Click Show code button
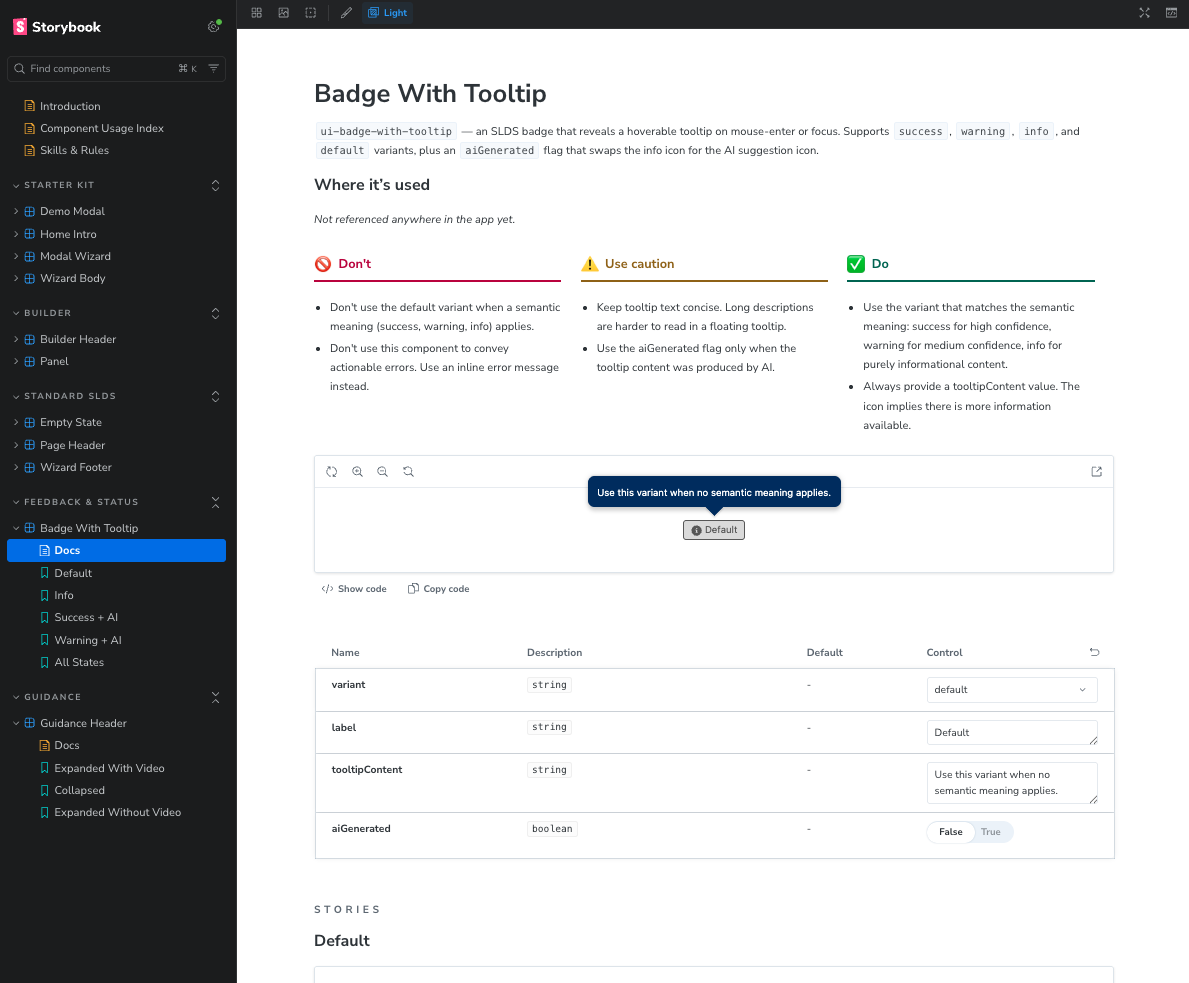 [x=354, y=589]
